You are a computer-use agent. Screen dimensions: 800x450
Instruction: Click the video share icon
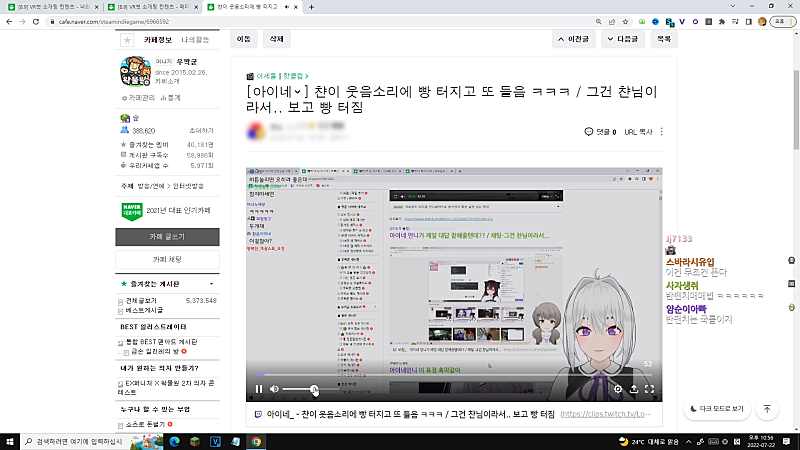point(633,389)
